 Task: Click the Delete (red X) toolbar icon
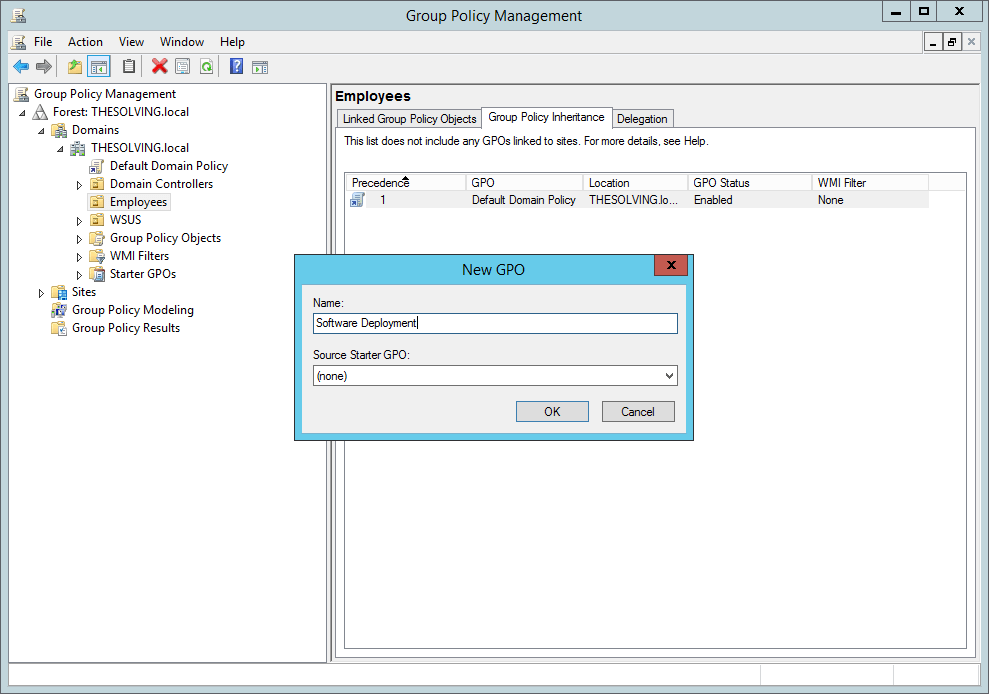tap(158, 66)
